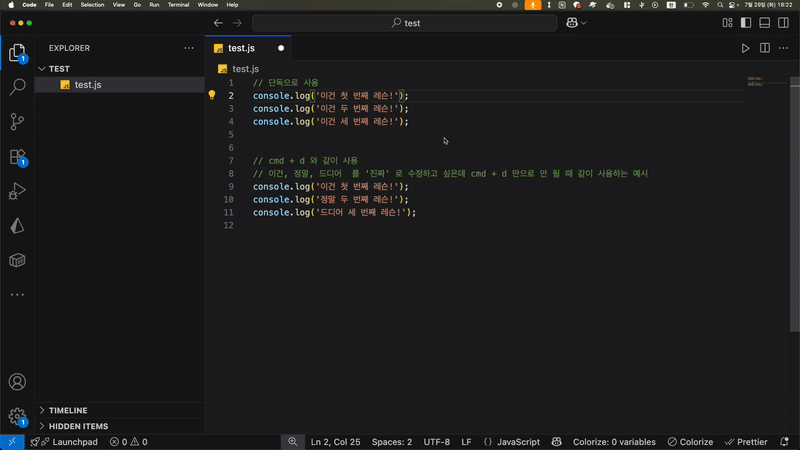Toggle the Secondary Side Bar visibility

[784, 23]
